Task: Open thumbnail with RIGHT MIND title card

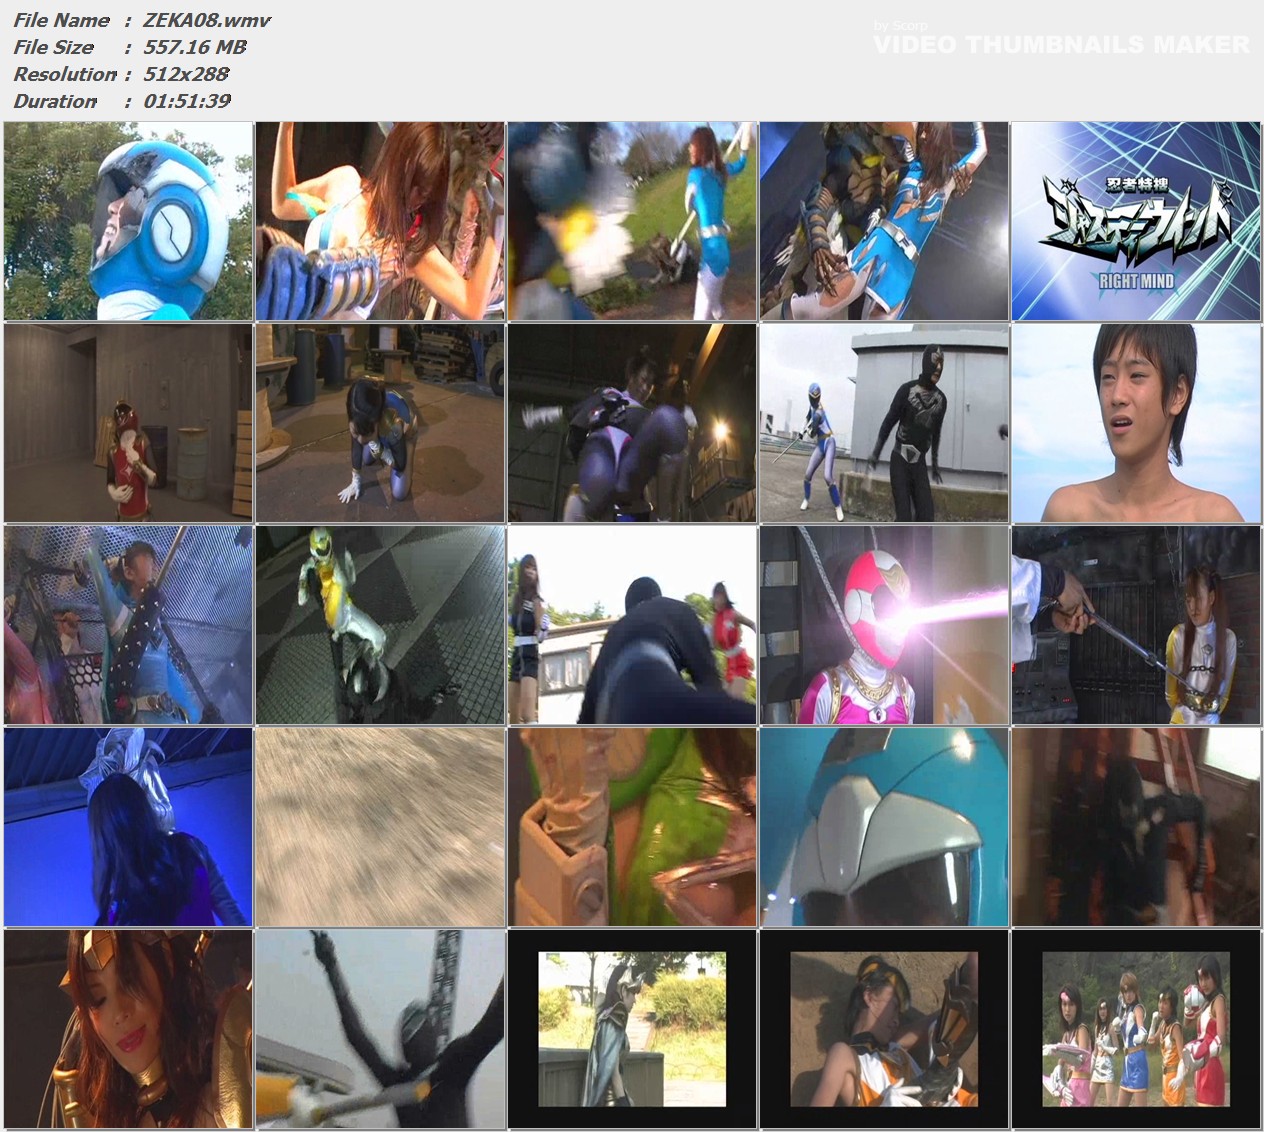Action: pos(1136,221)
